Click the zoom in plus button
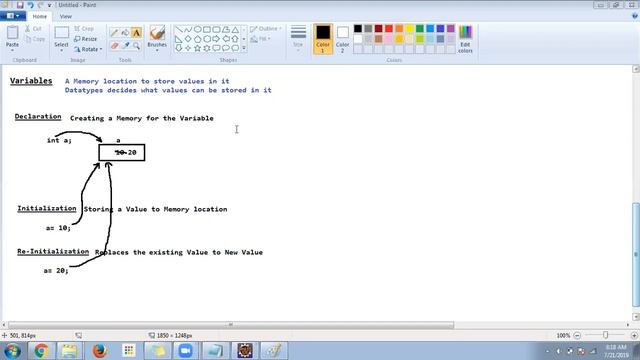This screenshot has height=360, width=640. 634,335
